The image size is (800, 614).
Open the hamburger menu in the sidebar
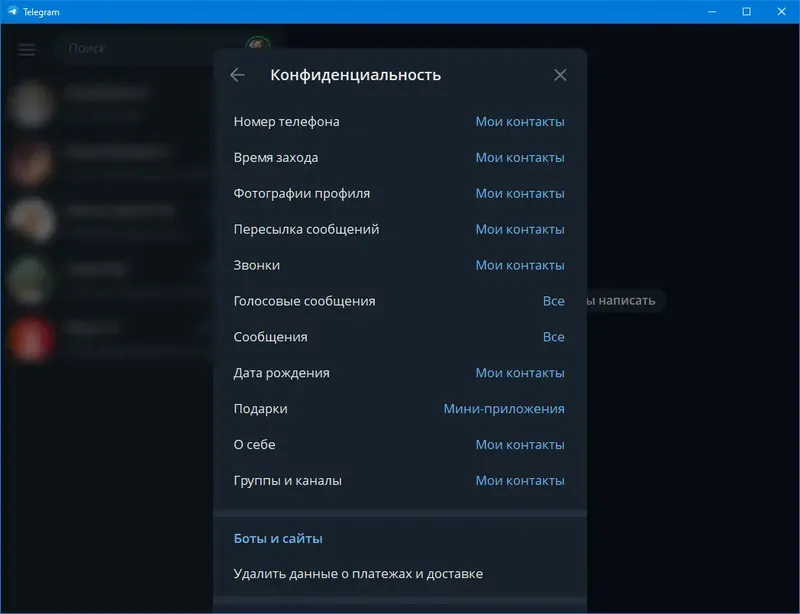click(x=27, y=49)
